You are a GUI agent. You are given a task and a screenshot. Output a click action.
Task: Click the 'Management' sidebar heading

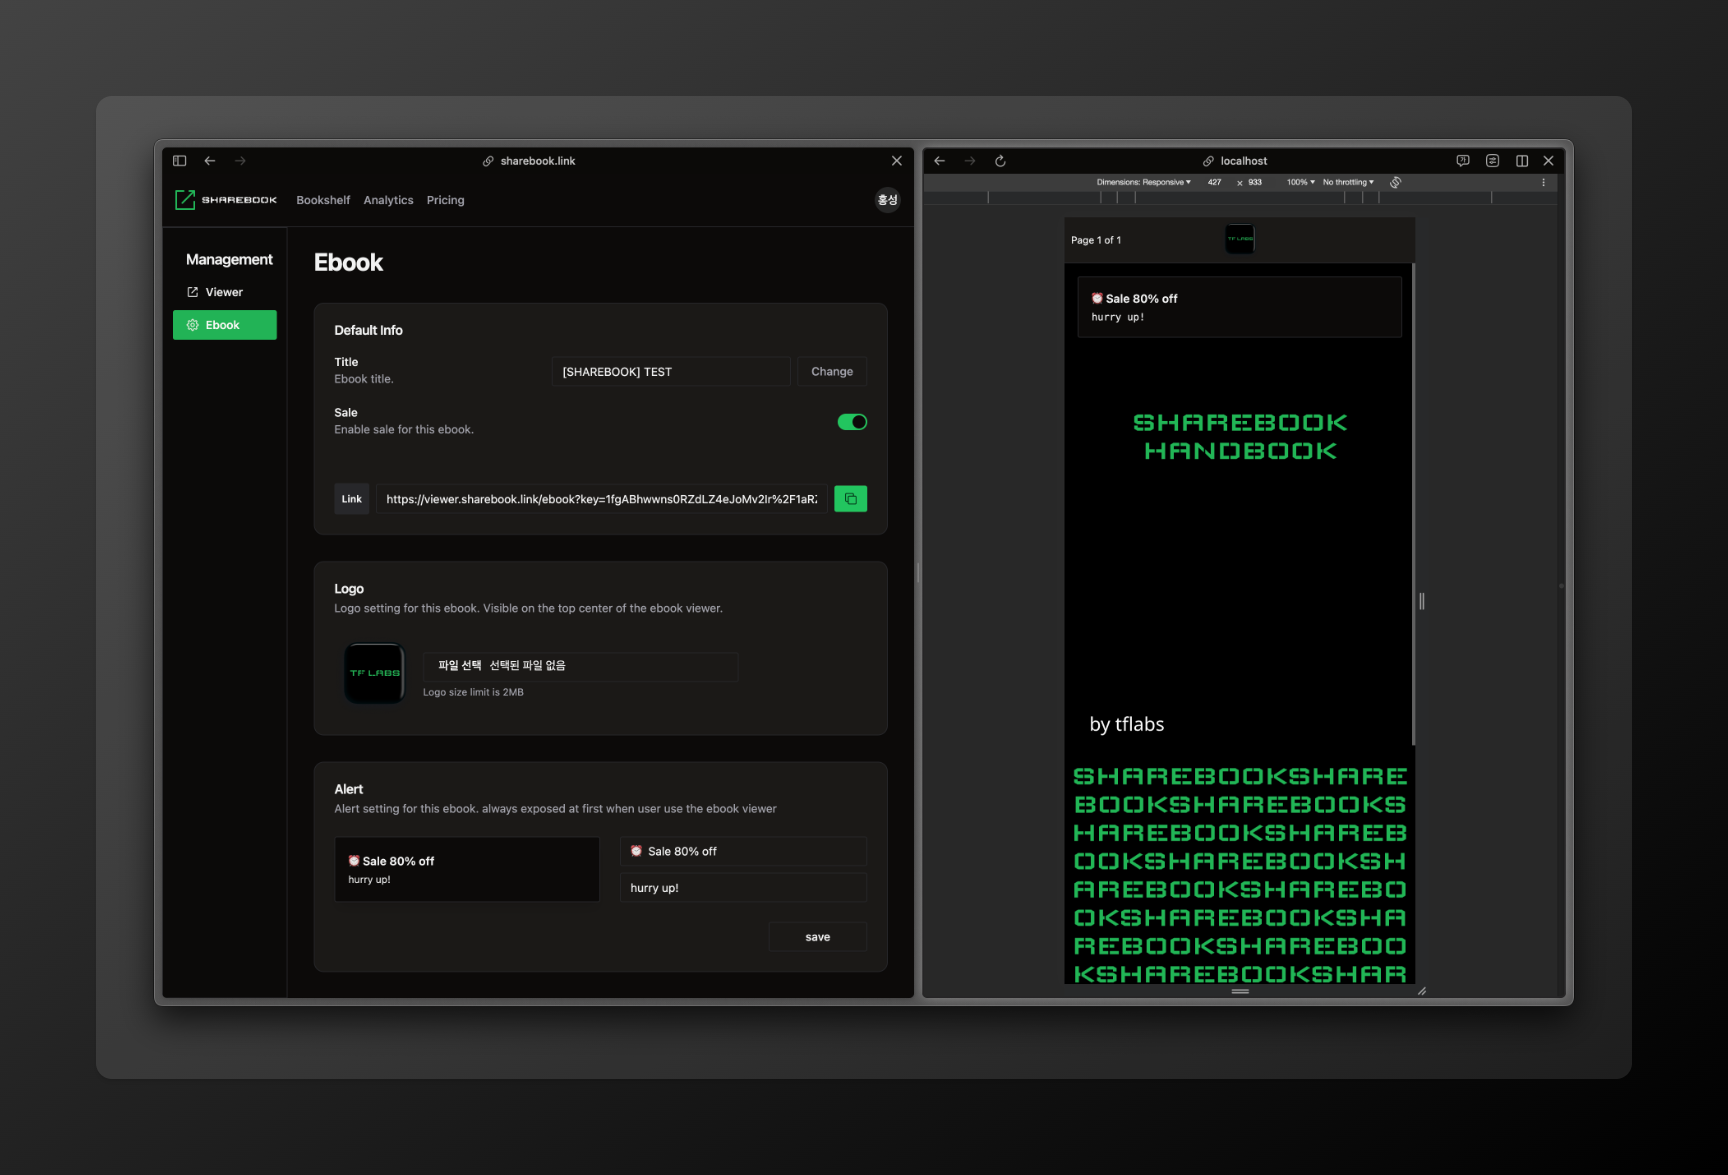pos(229,259)
